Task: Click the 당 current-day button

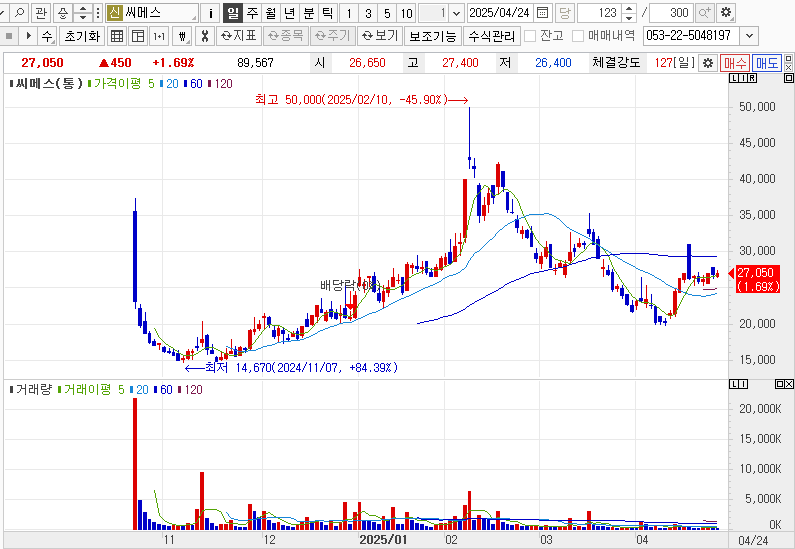Action: [x=564, y=13]
